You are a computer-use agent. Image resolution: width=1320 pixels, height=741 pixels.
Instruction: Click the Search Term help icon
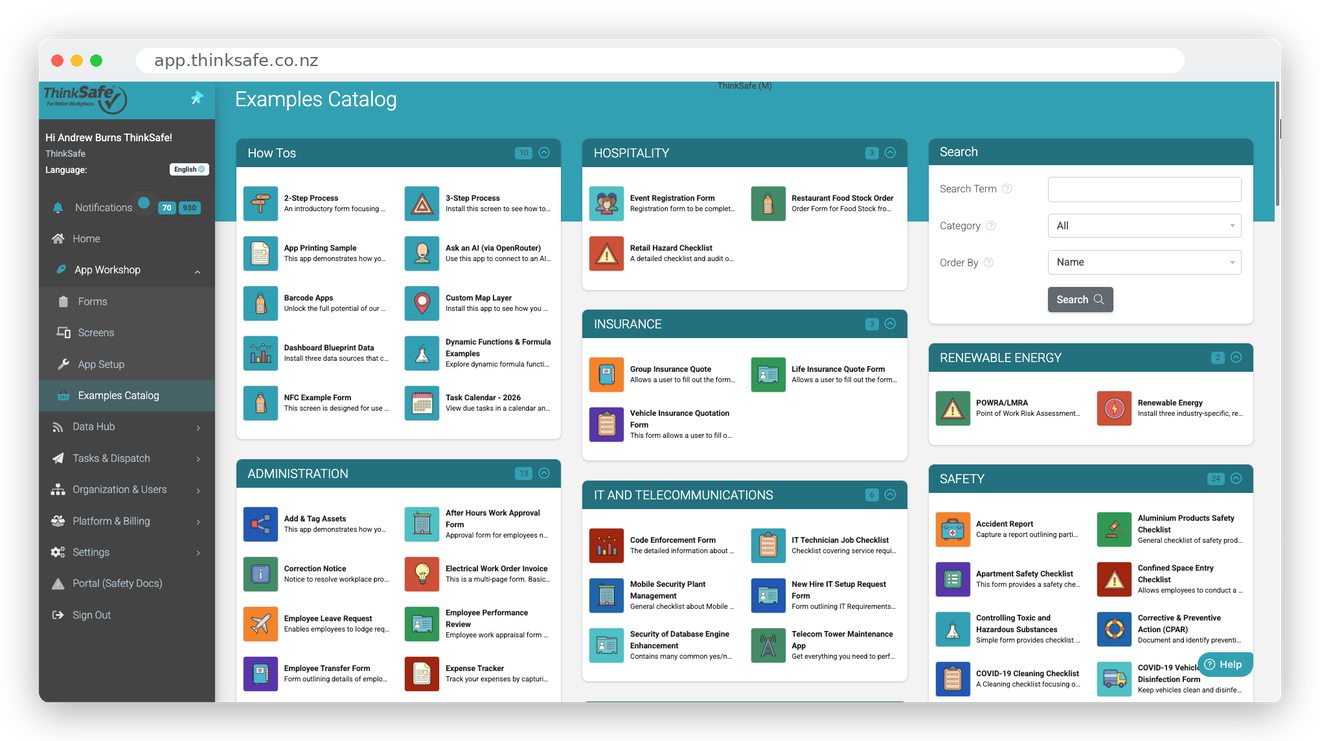coord(1007,189)
